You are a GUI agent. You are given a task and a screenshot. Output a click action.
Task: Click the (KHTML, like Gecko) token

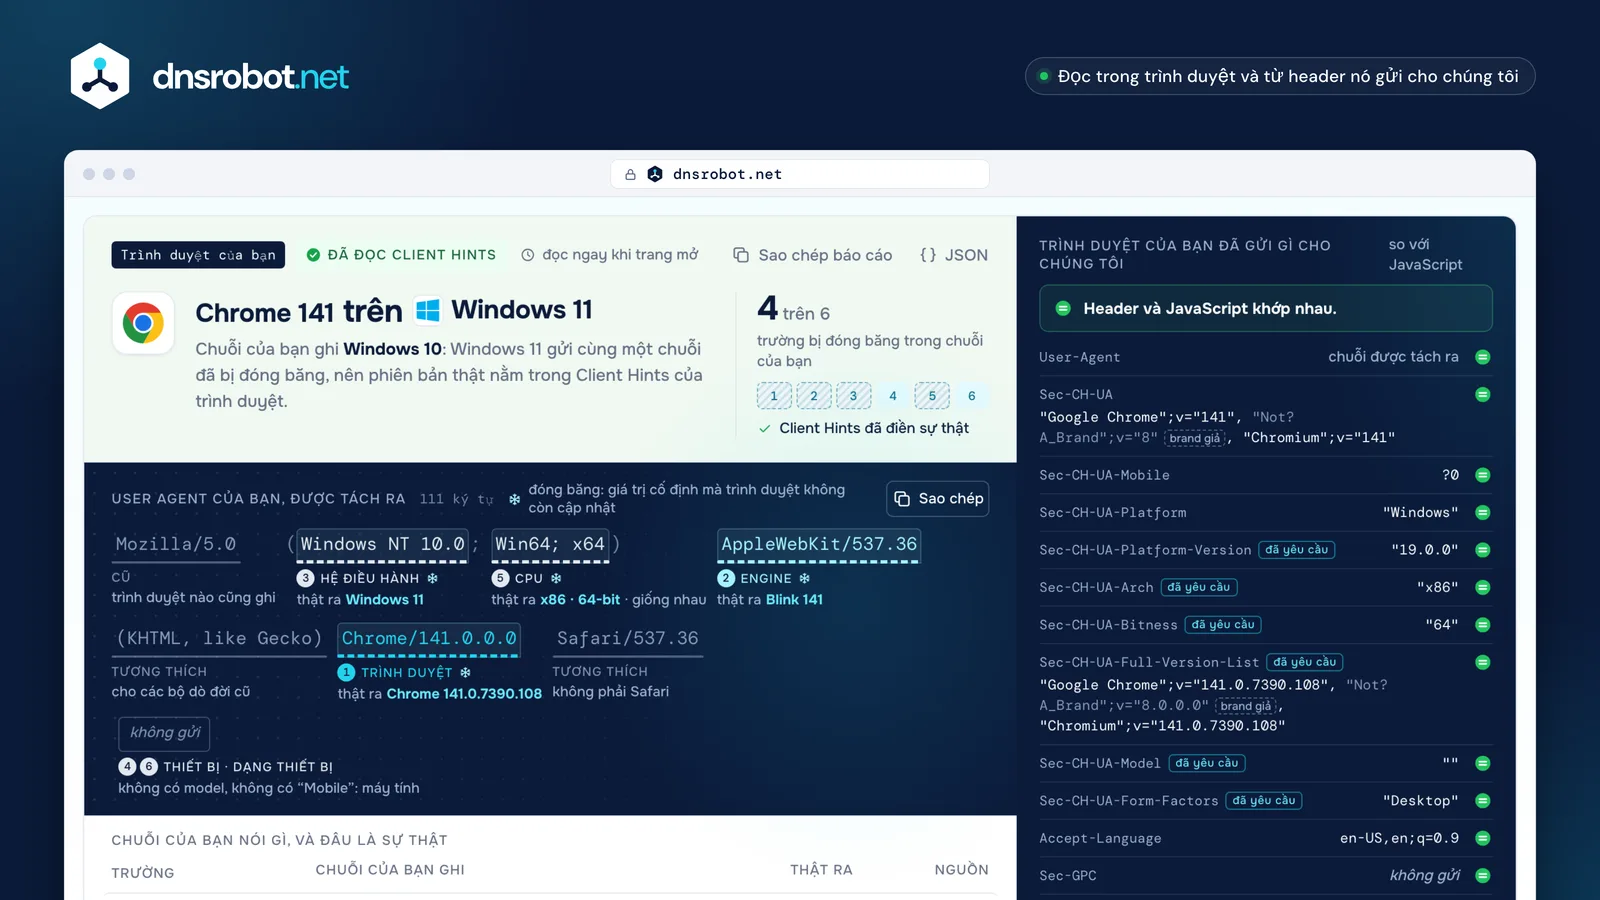point(219,638)
